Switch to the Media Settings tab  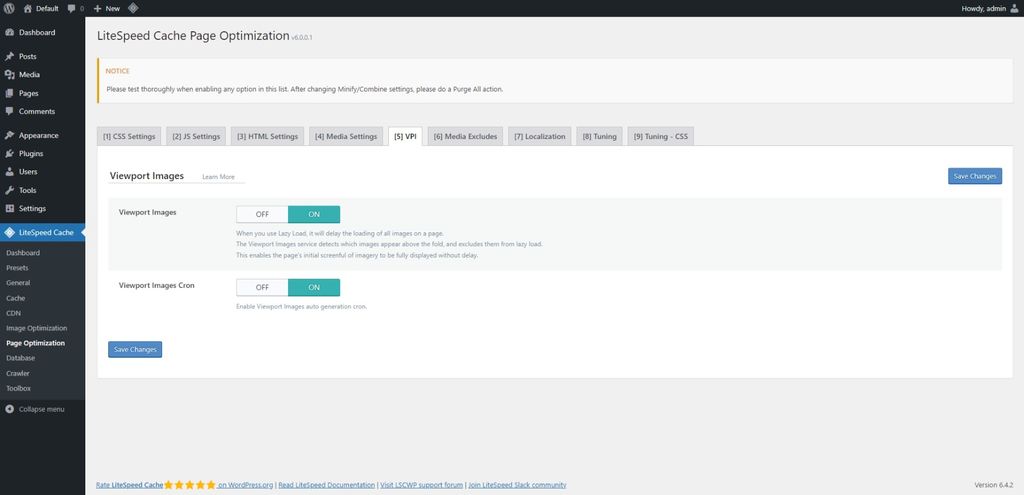[346, 136]
